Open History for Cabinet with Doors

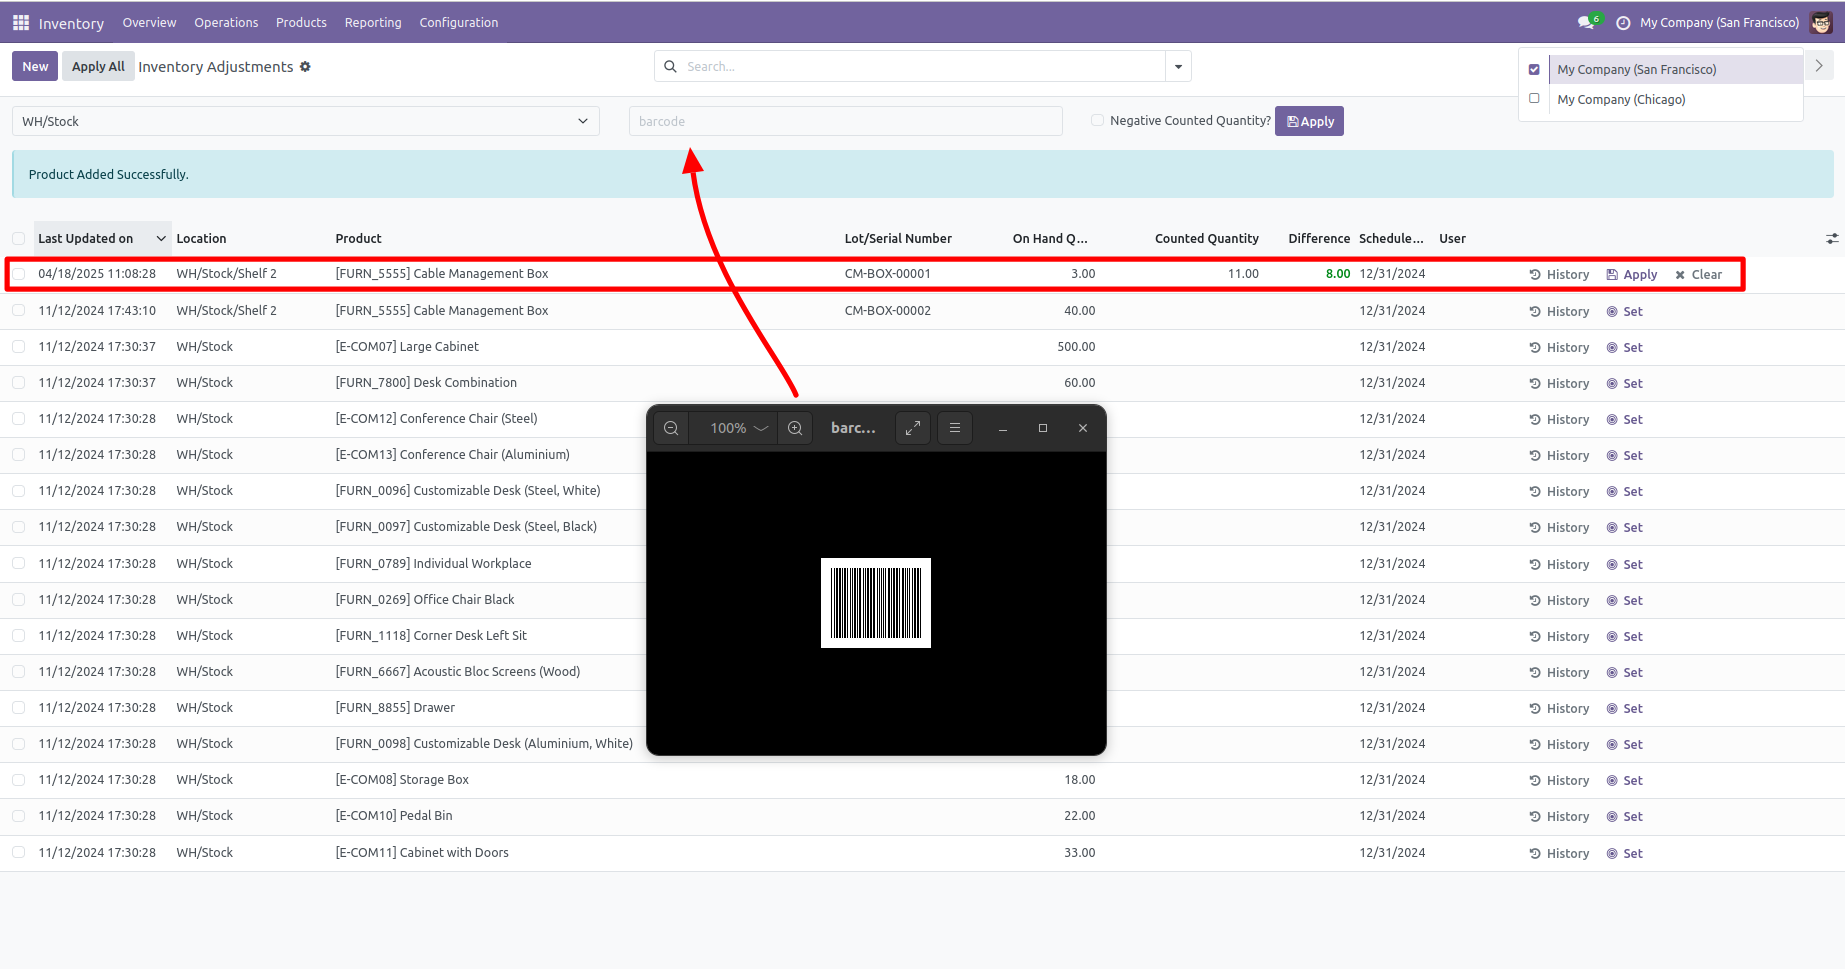click(1559, 854)
